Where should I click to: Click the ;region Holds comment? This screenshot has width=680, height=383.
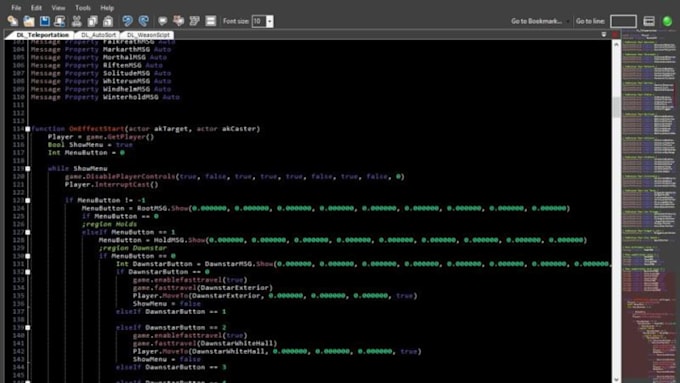coord(109,224)
